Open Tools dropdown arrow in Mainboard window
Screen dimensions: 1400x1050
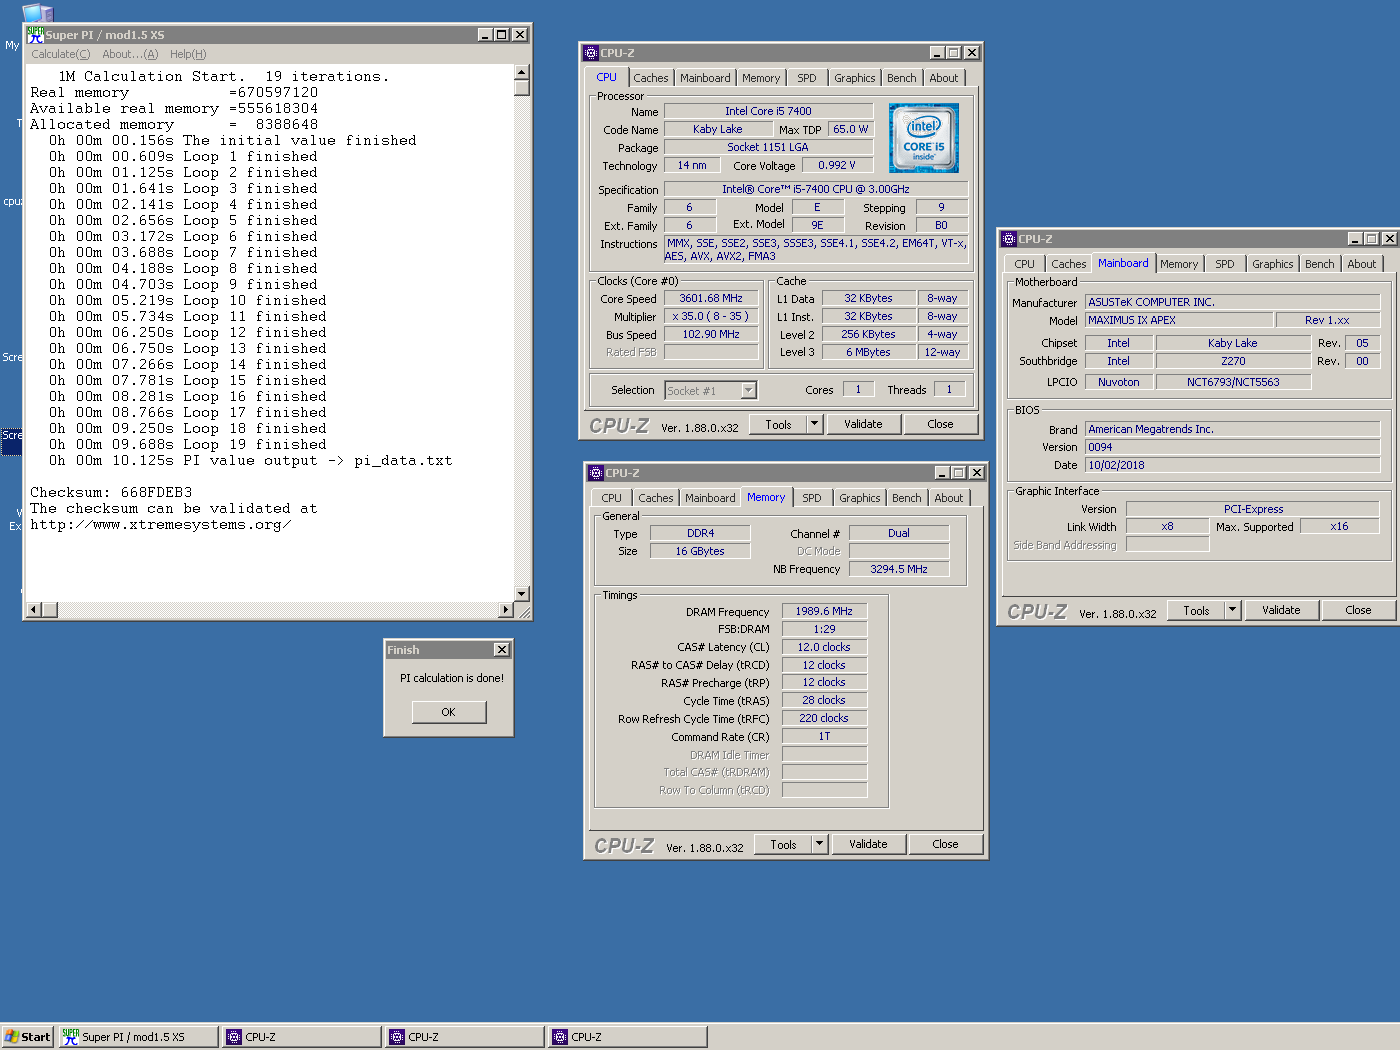(1232, 610)
